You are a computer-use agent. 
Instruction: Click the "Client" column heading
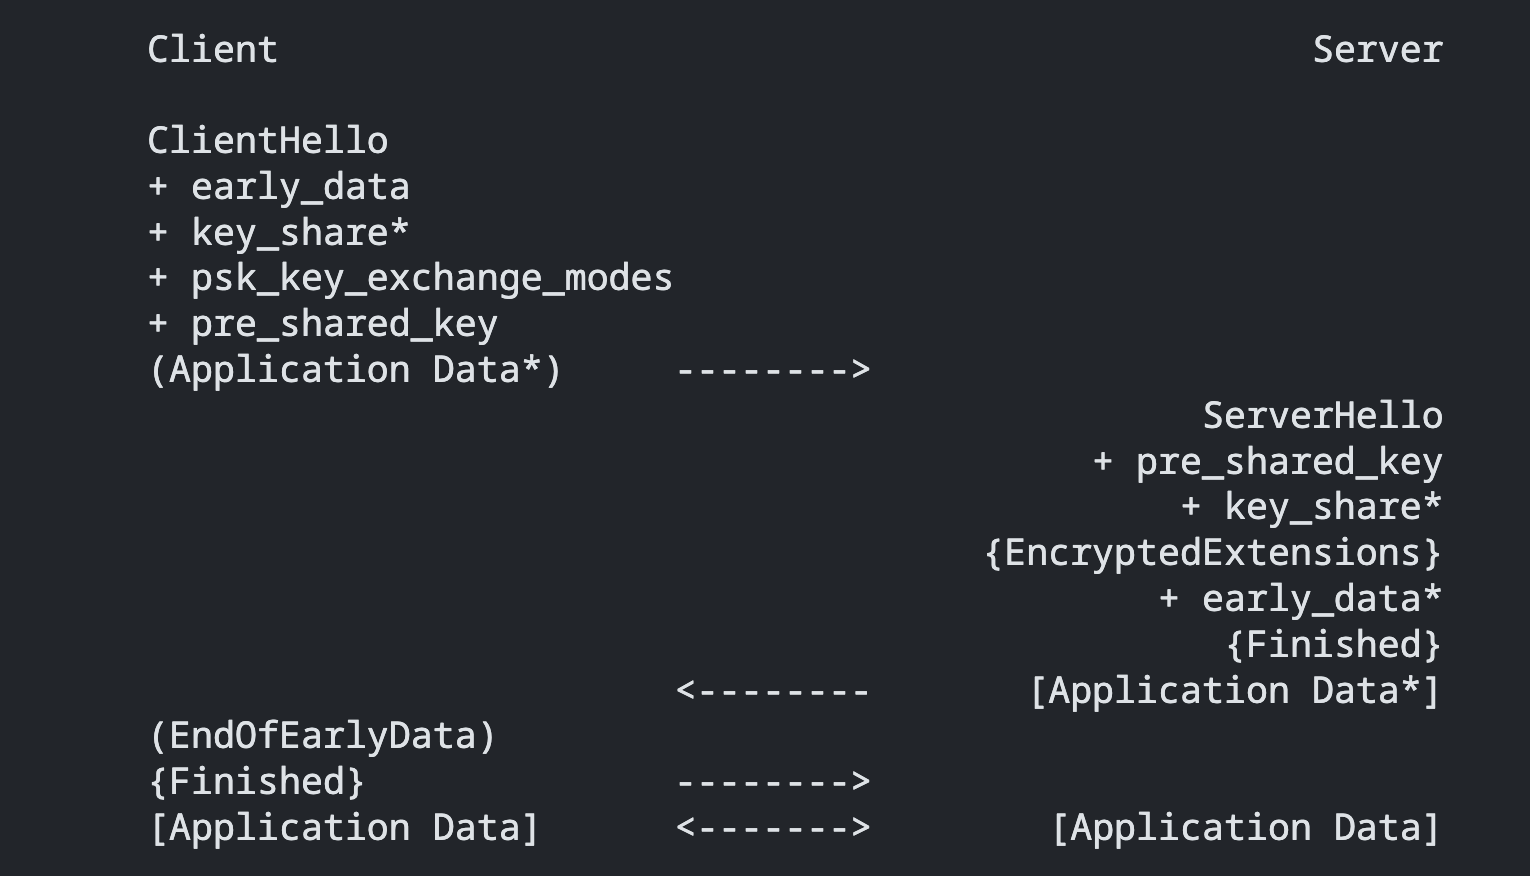click(212, 50)
